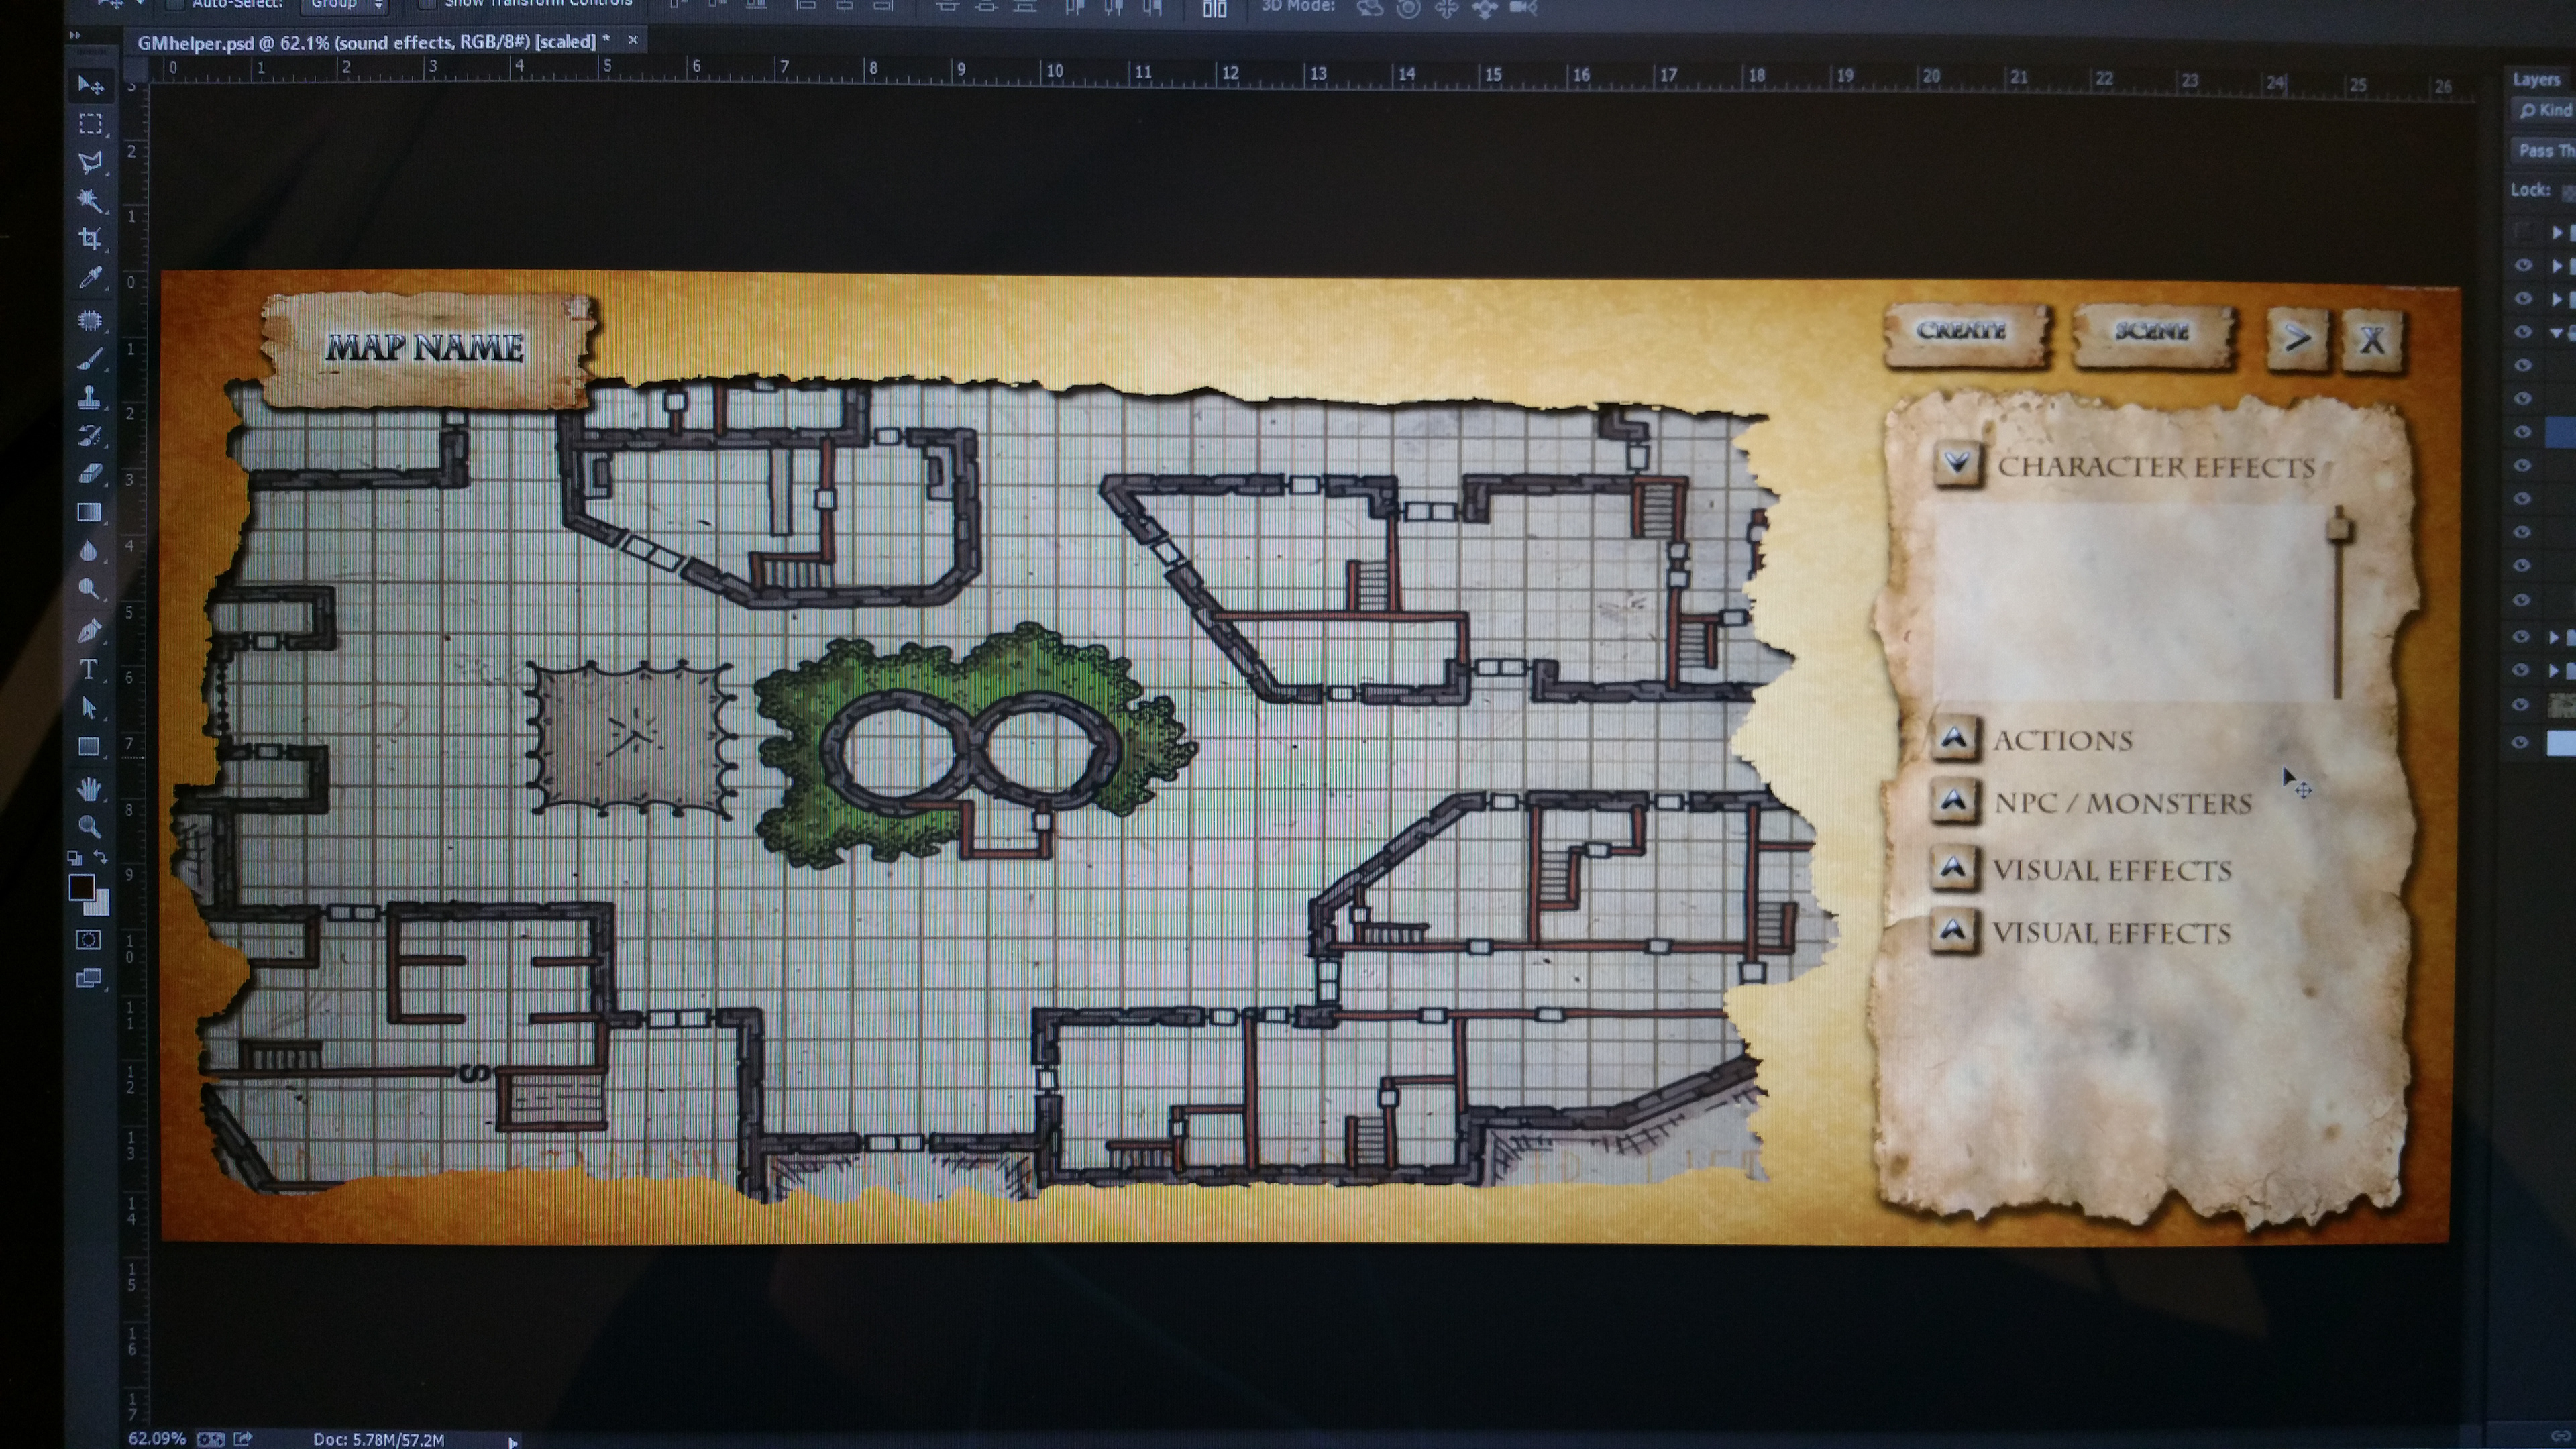Viewport: 2576px width, 1449px height.
Task: Select the Rectangle shape tool
Action: (x=90, y=746)
